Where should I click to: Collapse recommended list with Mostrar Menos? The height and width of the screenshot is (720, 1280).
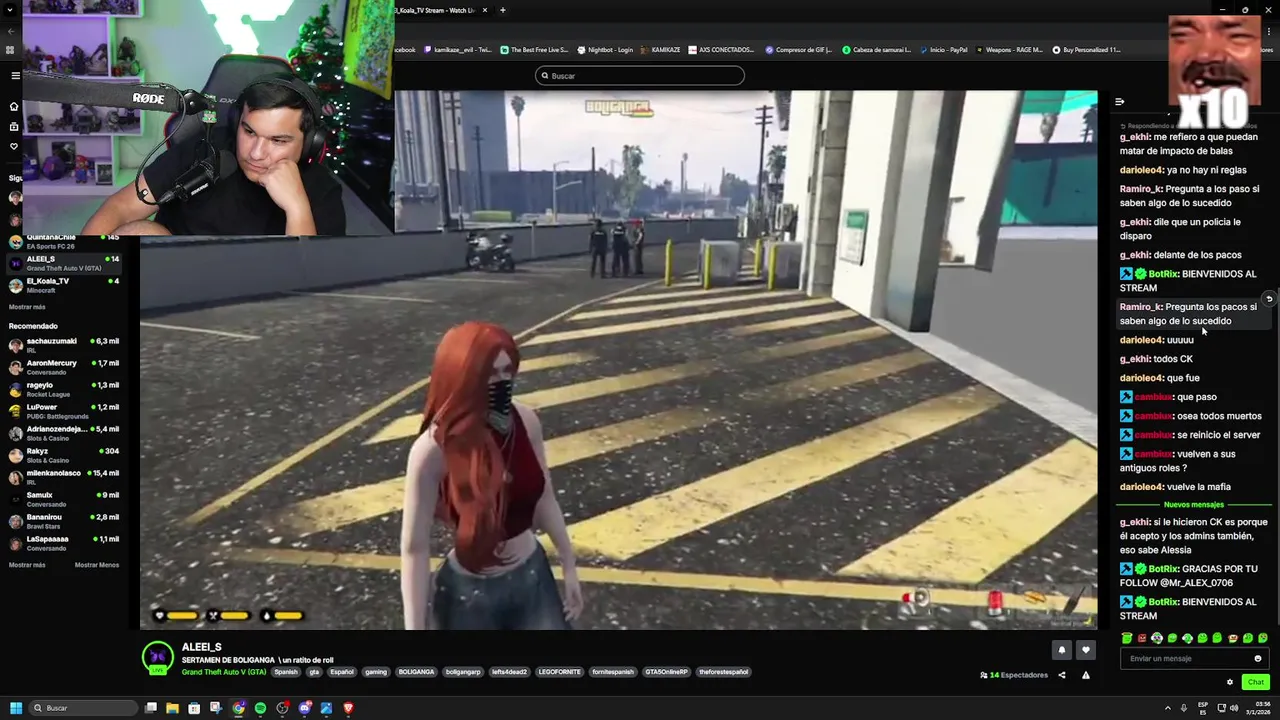(97, 565)
